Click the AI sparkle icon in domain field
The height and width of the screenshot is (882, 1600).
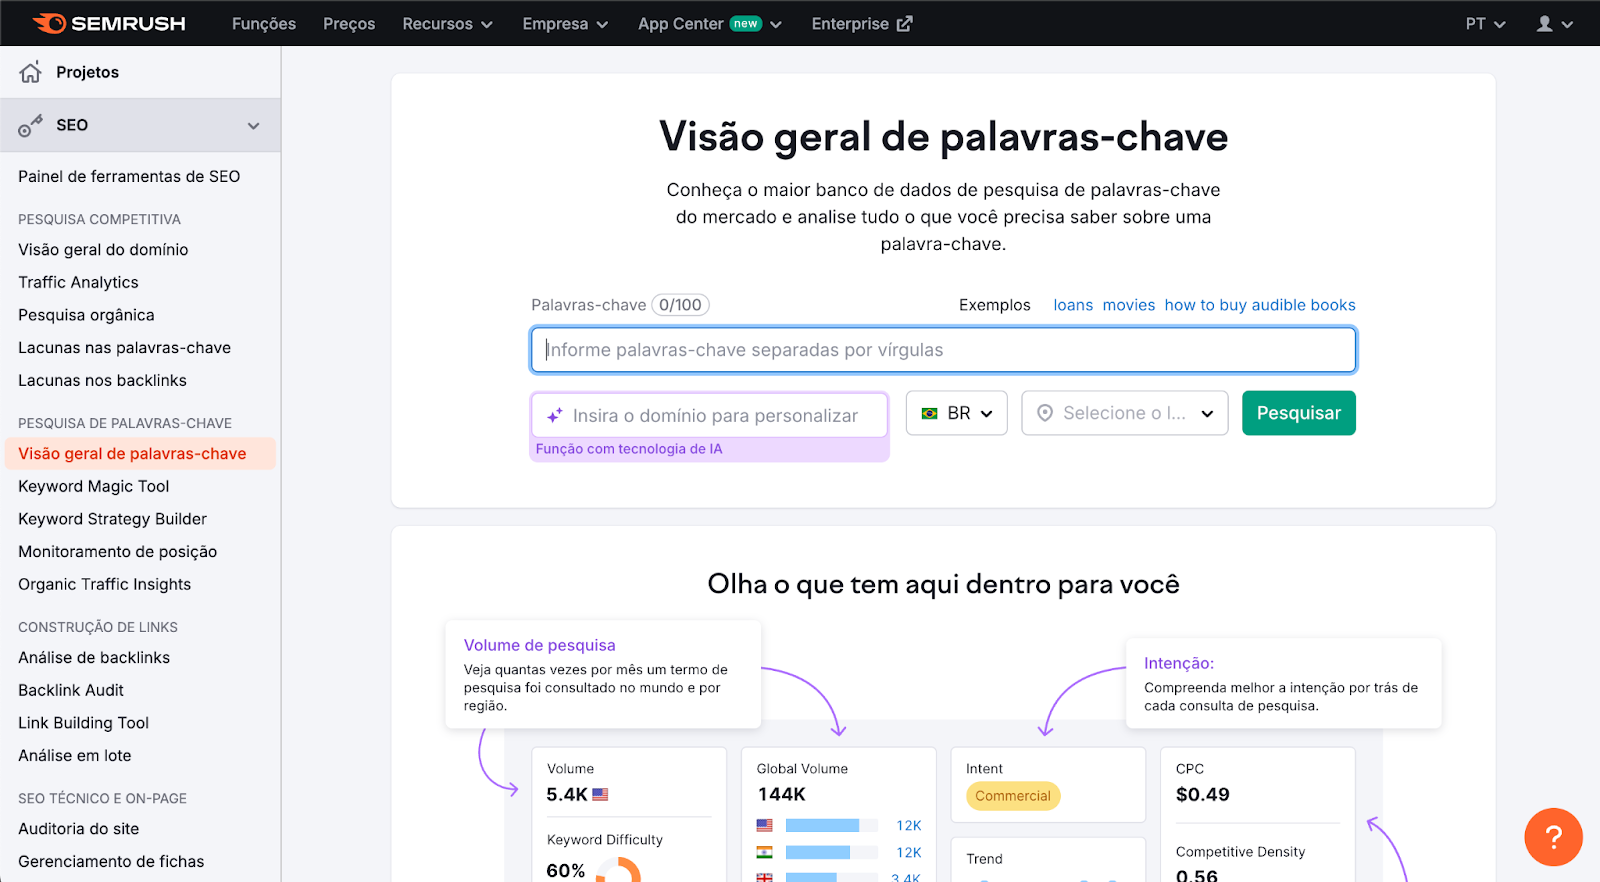[555, 415]
